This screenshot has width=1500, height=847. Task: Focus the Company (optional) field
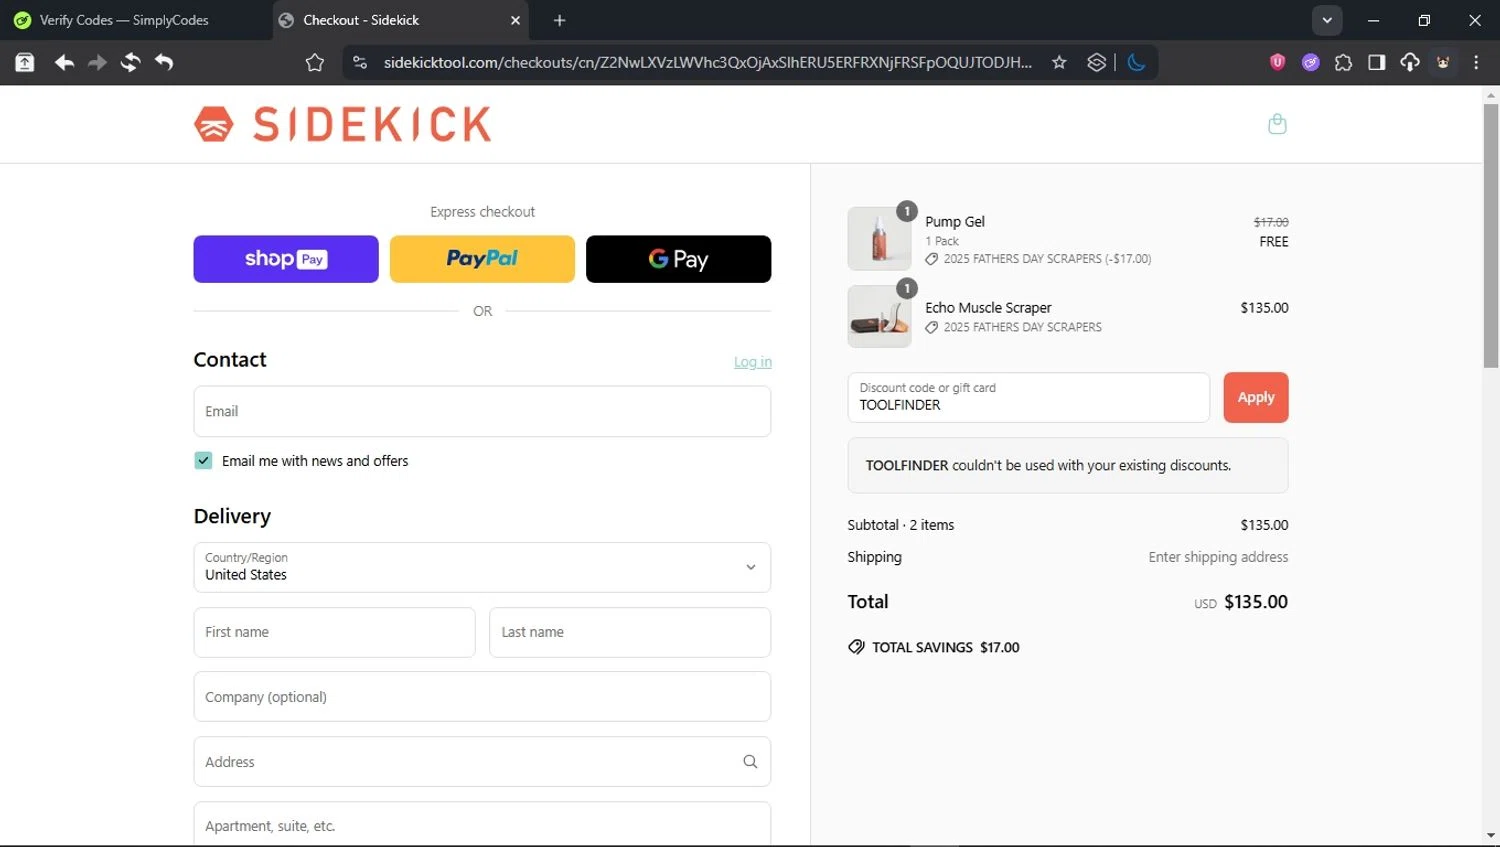coord(482,697)
